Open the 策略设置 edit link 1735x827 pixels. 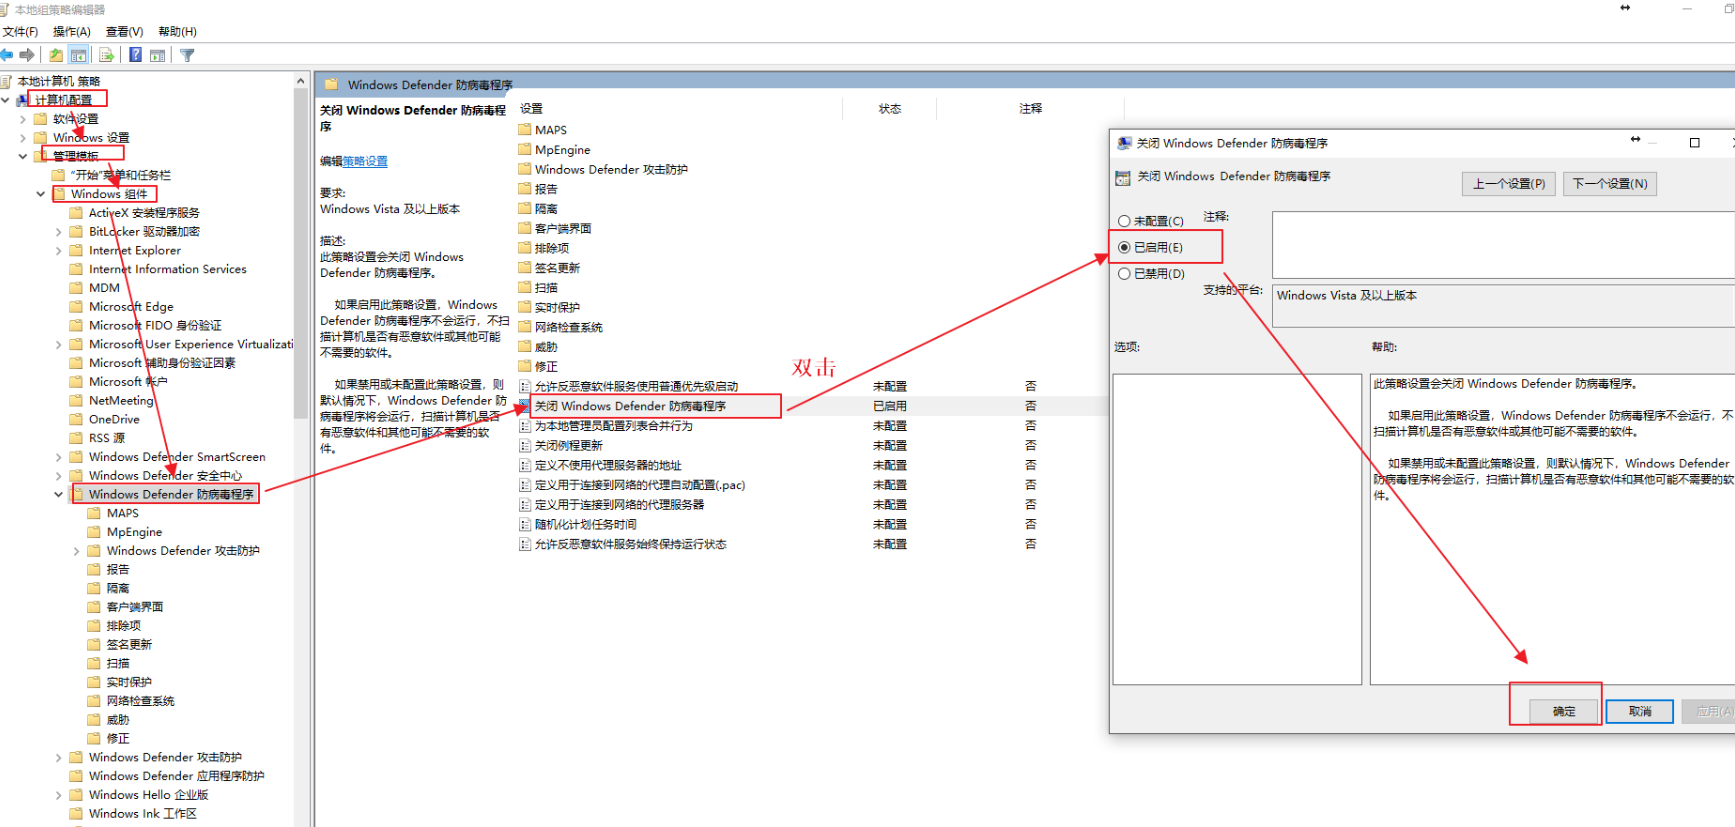click(x=365, y=161)
